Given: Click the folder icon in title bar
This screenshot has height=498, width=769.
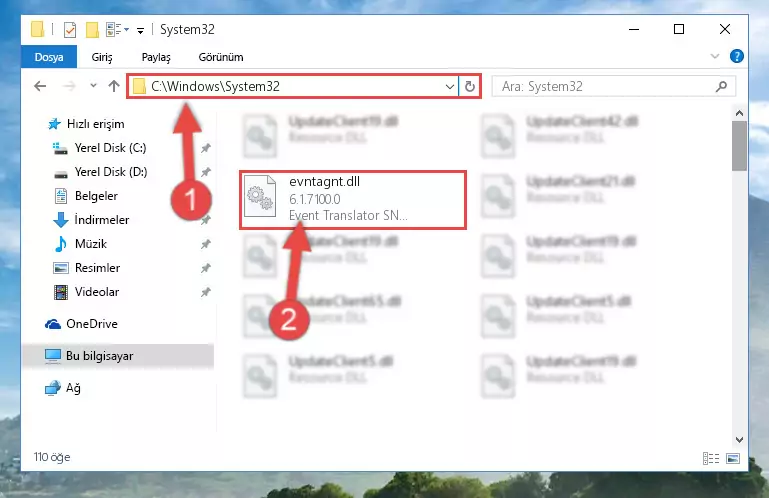Looking at the screenshot, I should [37, 29].
